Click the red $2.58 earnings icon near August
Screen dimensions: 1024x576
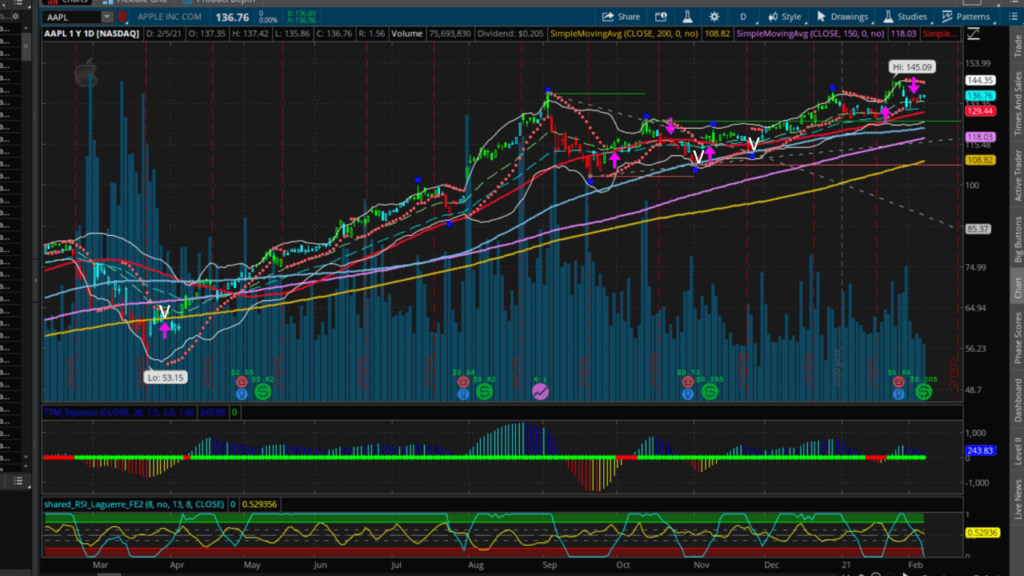tap(463, 382)
